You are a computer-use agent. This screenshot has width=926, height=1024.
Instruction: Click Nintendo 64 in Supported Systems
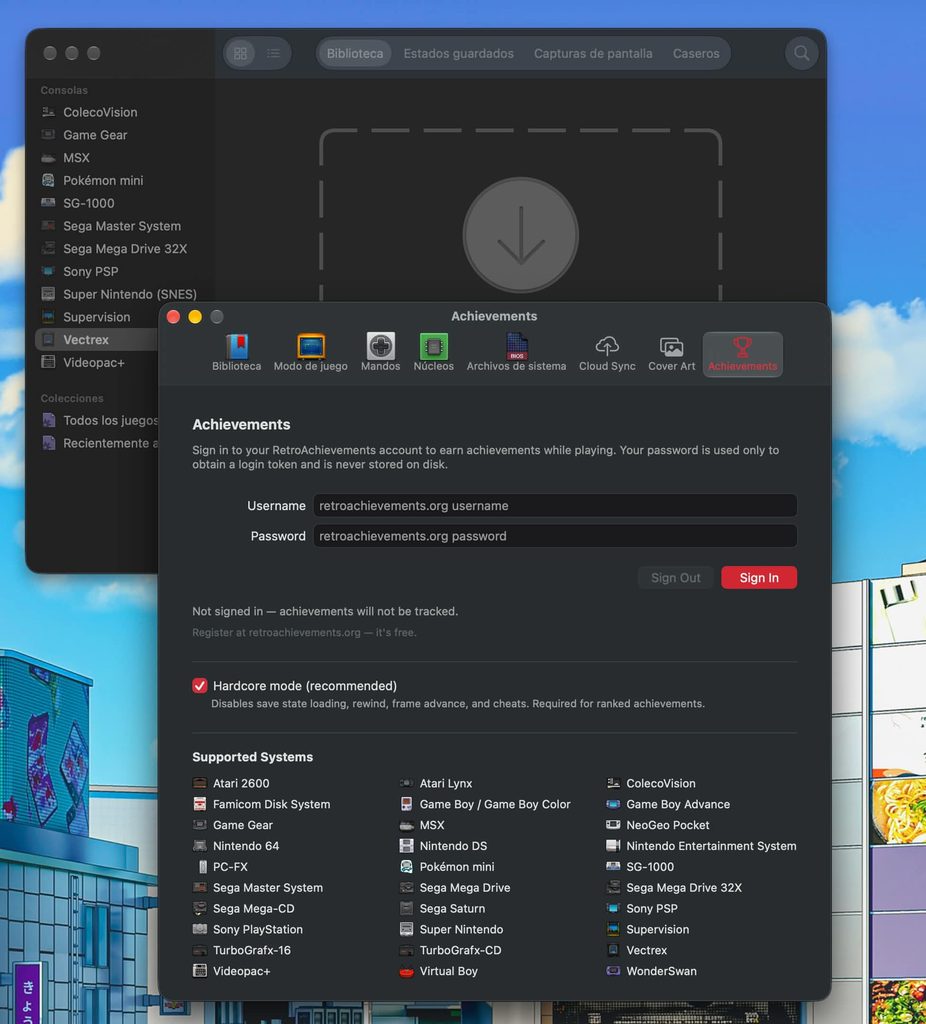click(x=236, y=846)
